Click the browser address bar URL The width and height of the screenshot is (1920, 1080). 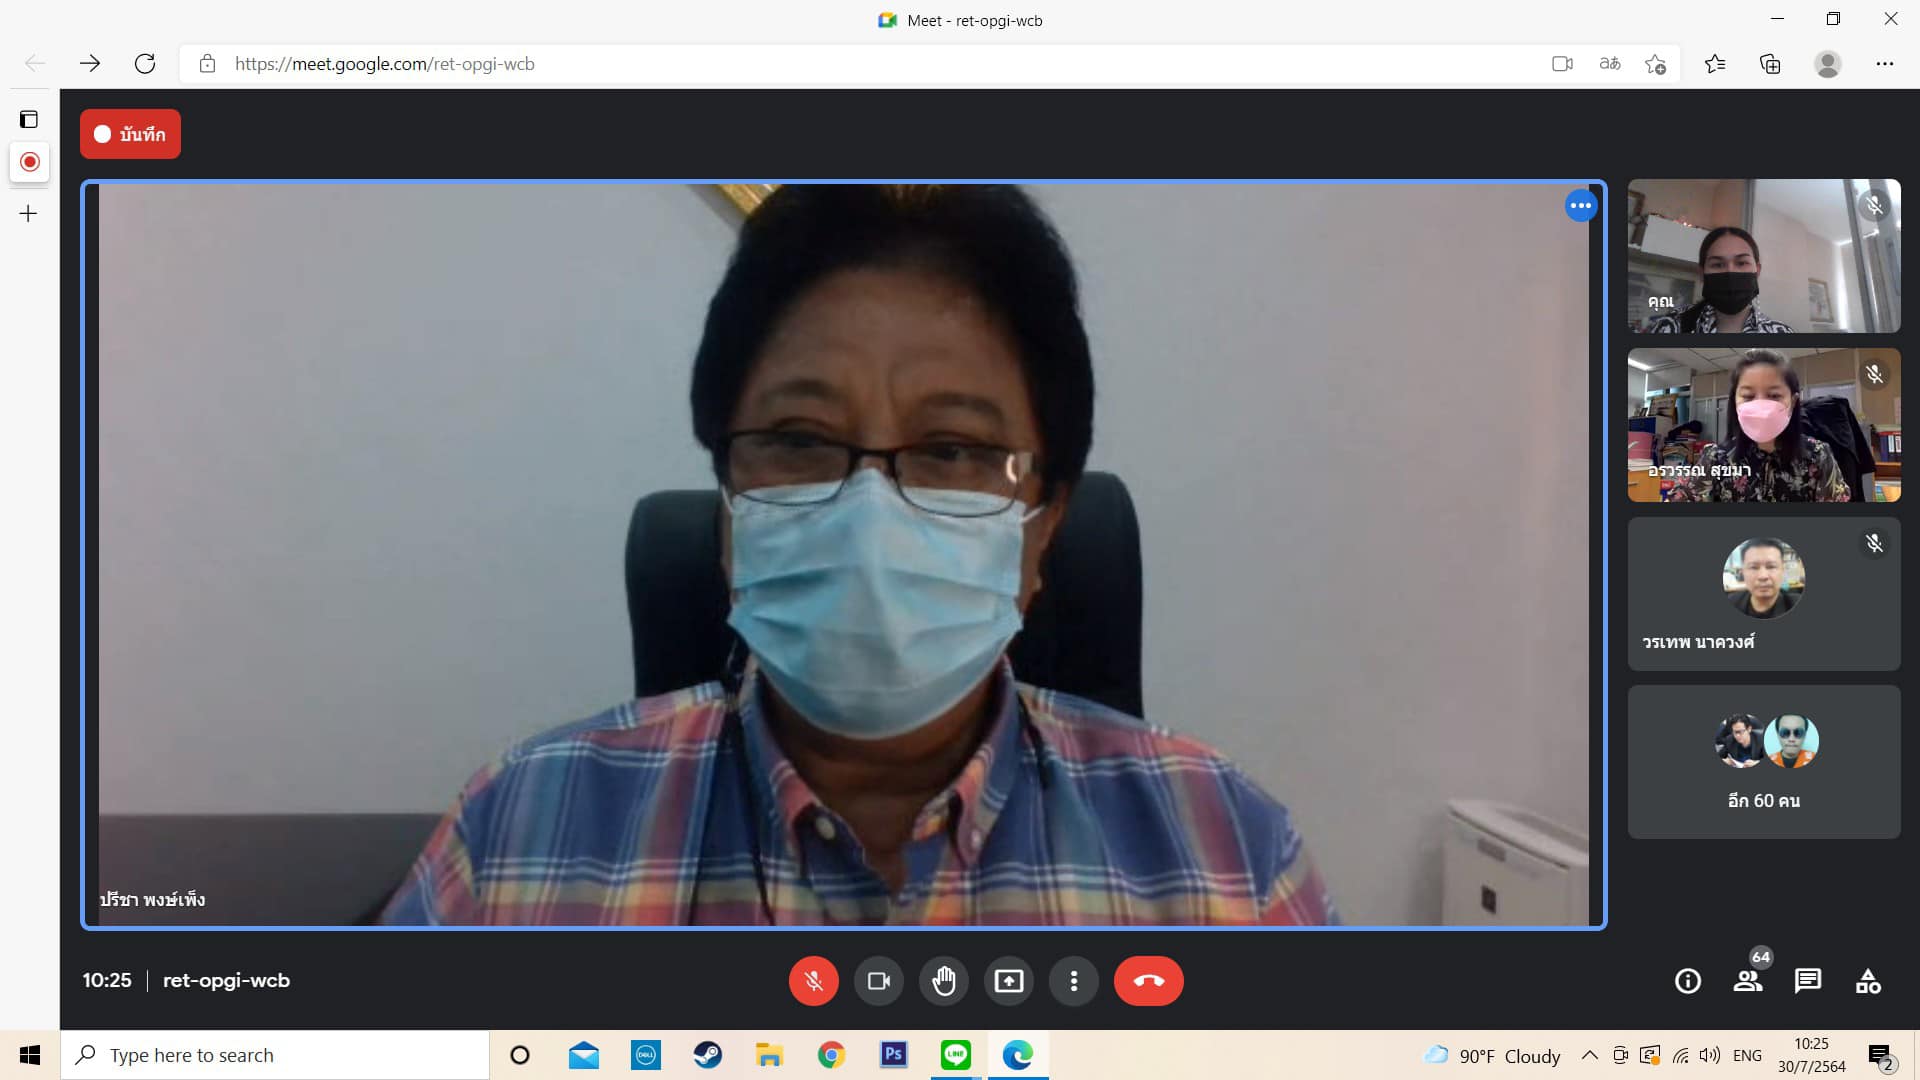coord(385,64)
